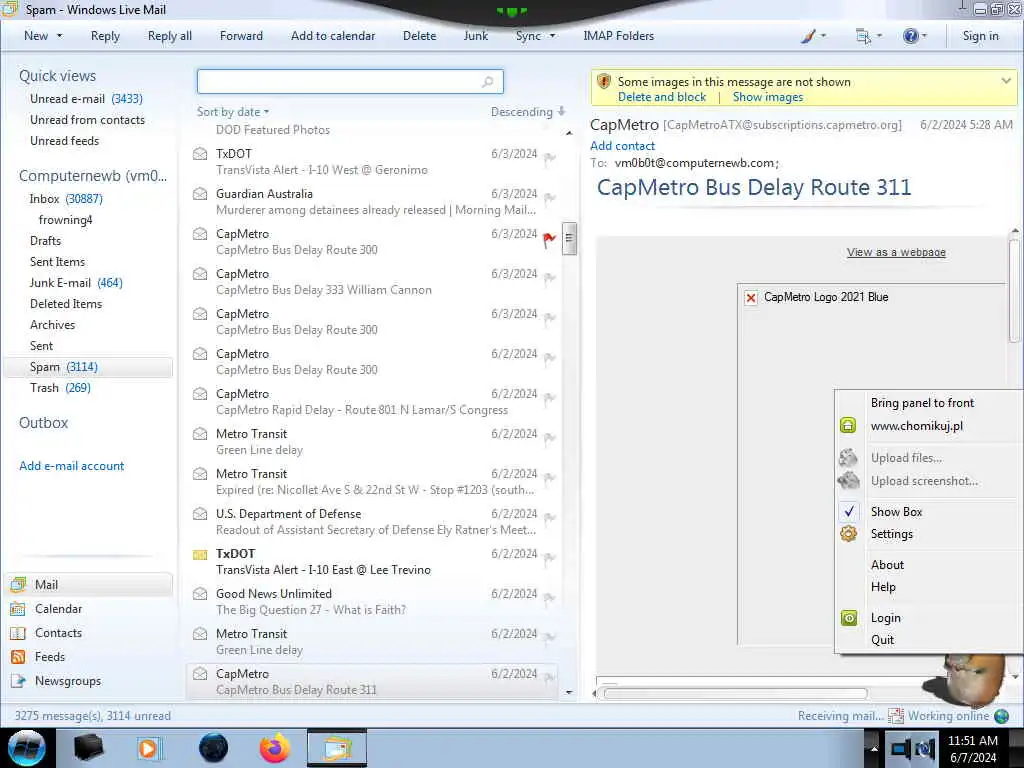Show hidden system tray icons arrow
This screenshot has height=768, width=1024.
(874, 748)
